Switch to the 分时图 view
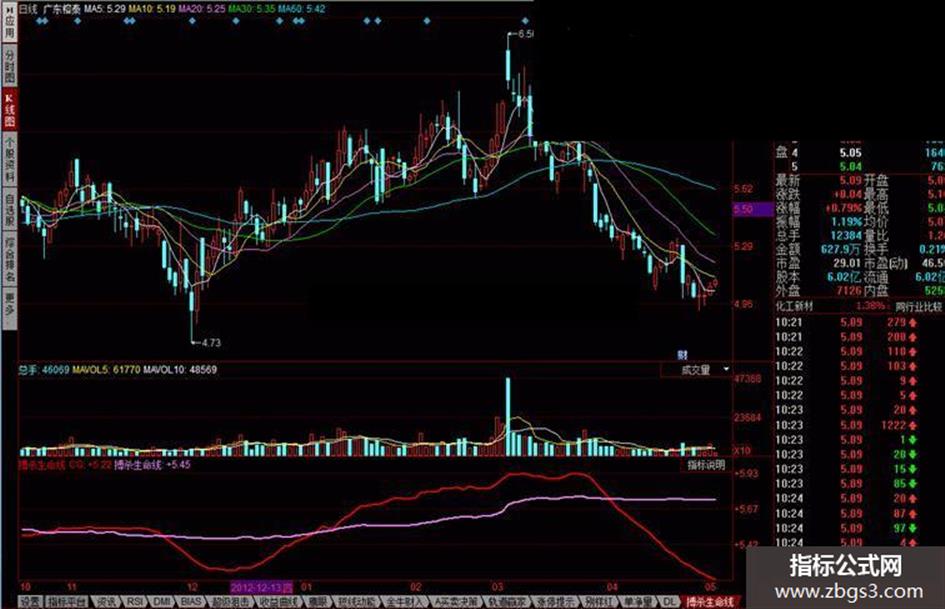The height and width of the screenshot is (609, 945). (9, 67)
